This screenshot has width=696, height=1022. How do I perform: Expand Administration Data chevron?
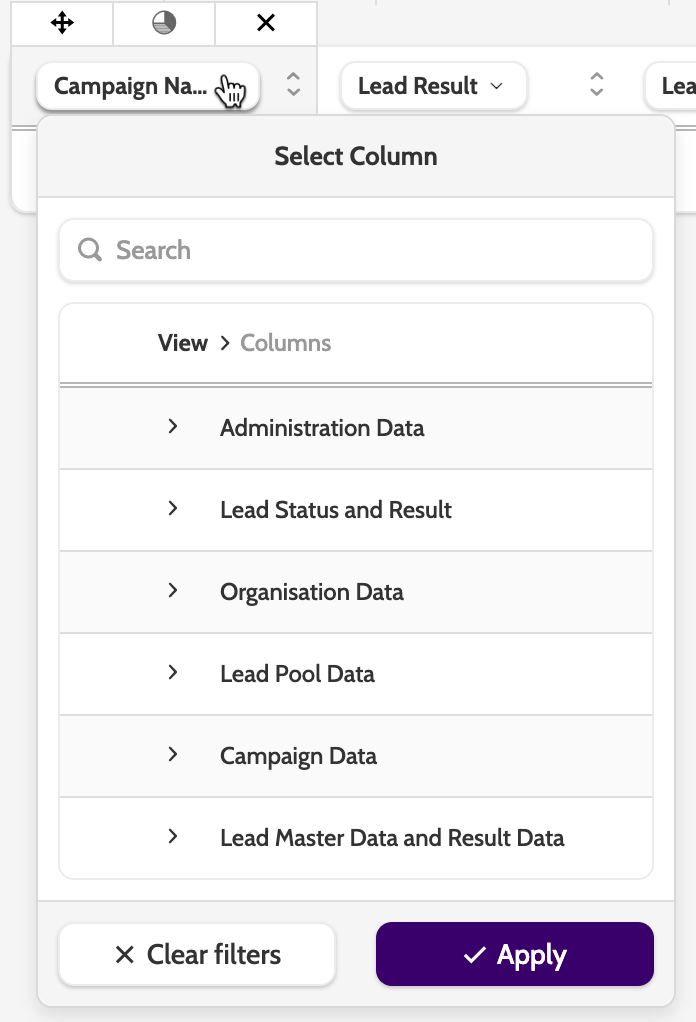click(x=173, y=427)
